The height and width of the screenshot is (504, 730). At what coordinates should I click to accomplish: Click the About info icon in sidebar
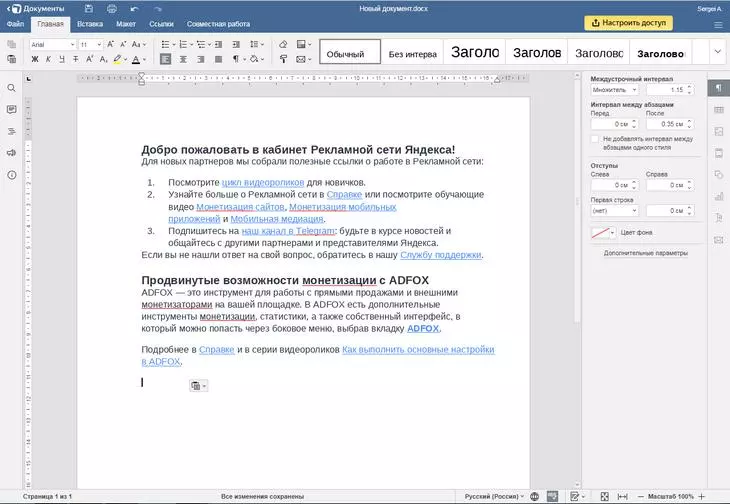point(12,175)
